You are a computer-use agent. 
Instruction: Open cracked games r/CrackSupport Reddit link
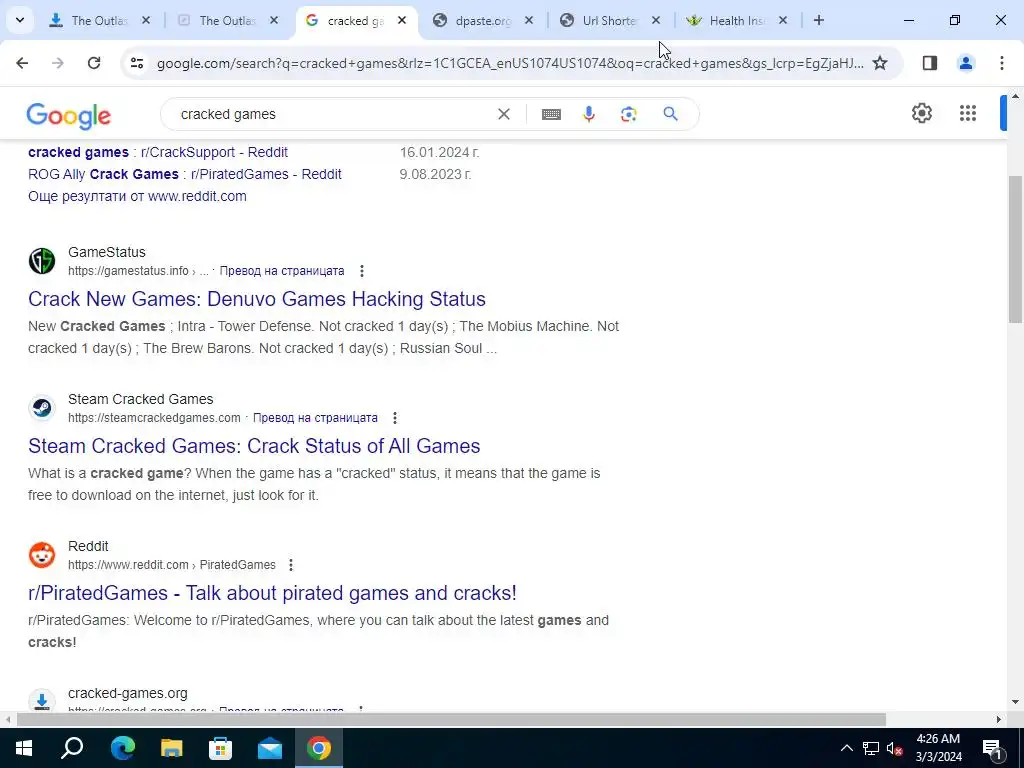pyautogui.click(x=158, y=152)
